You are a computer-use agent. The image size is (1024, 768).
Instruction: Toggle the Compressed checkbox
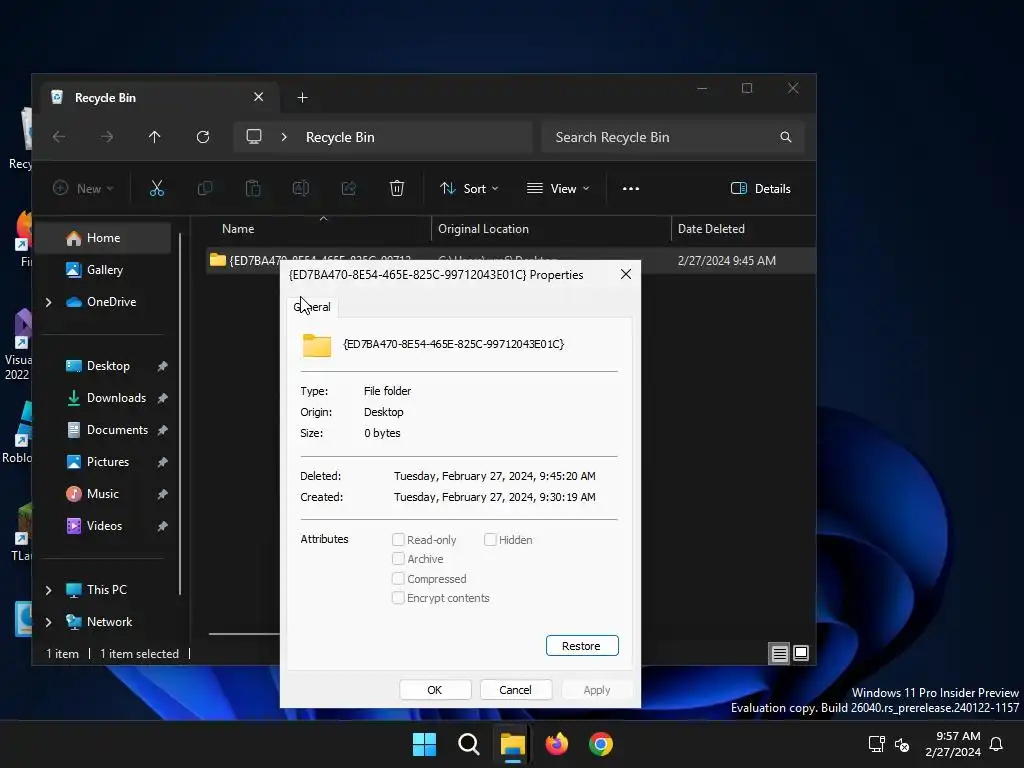click(398, 579)
